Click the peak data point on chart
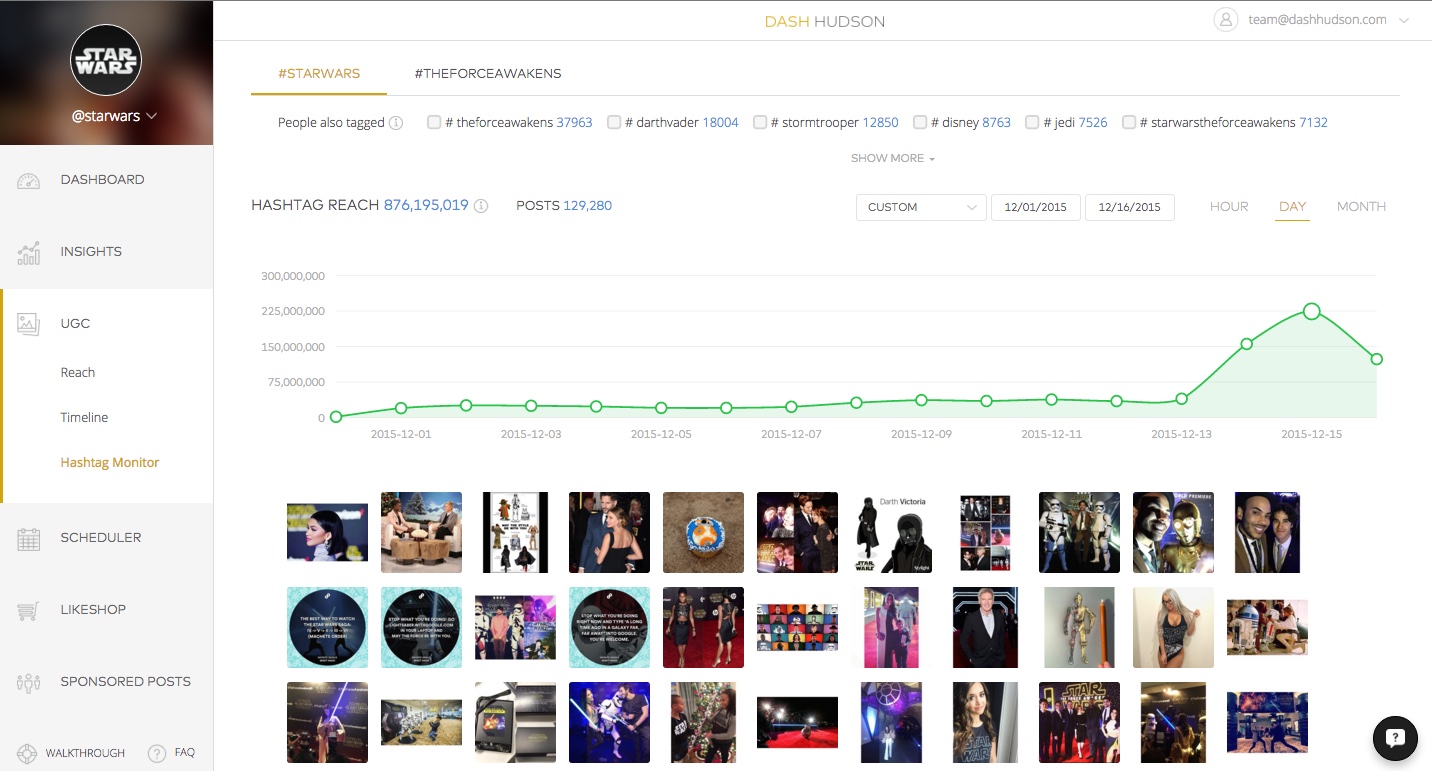Viewport: 1432px width, 771px height. pos(1311,311)
